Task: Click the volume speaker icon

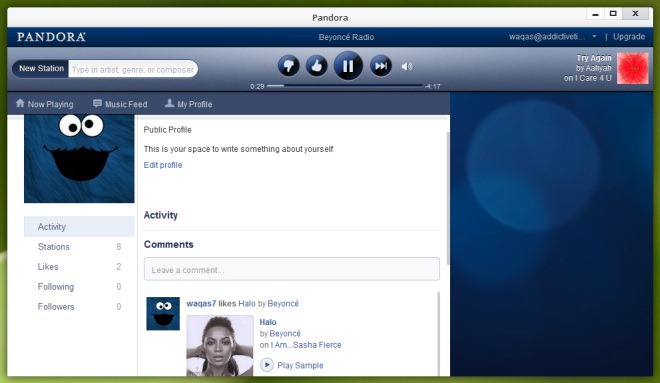Action: (407, 66)
